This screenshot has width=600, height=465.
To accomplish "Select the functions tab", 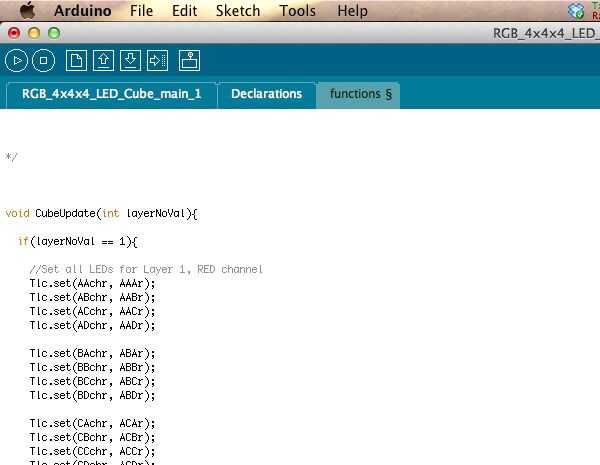I will (x=358, y=95).
